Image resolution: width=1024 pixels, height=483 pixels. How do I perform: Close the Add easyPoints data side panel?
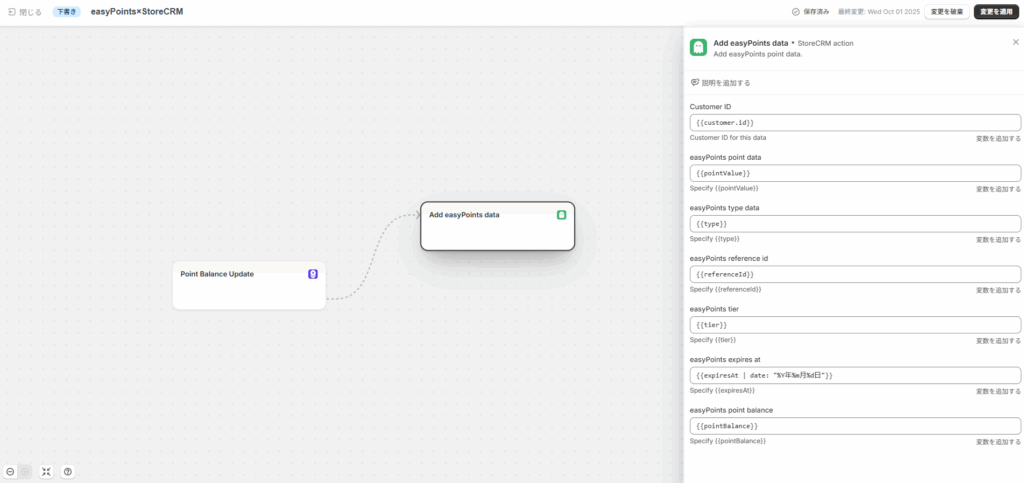pyautogui.click(x=1015, y=42)
